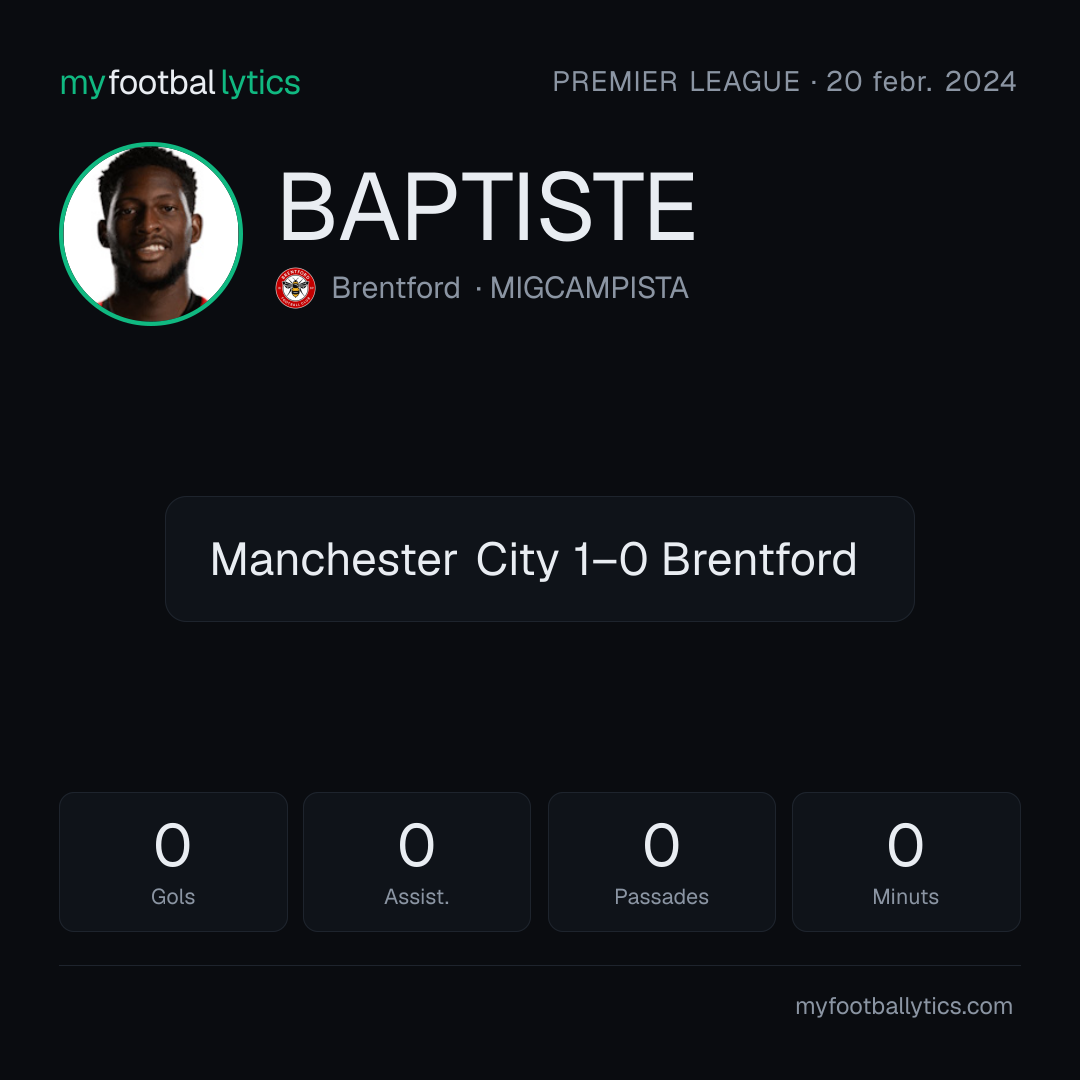The image size is (1080, 1080).
Task: Click the zero value above Gols
Action: pyautogui.click(x=172, y=845)
